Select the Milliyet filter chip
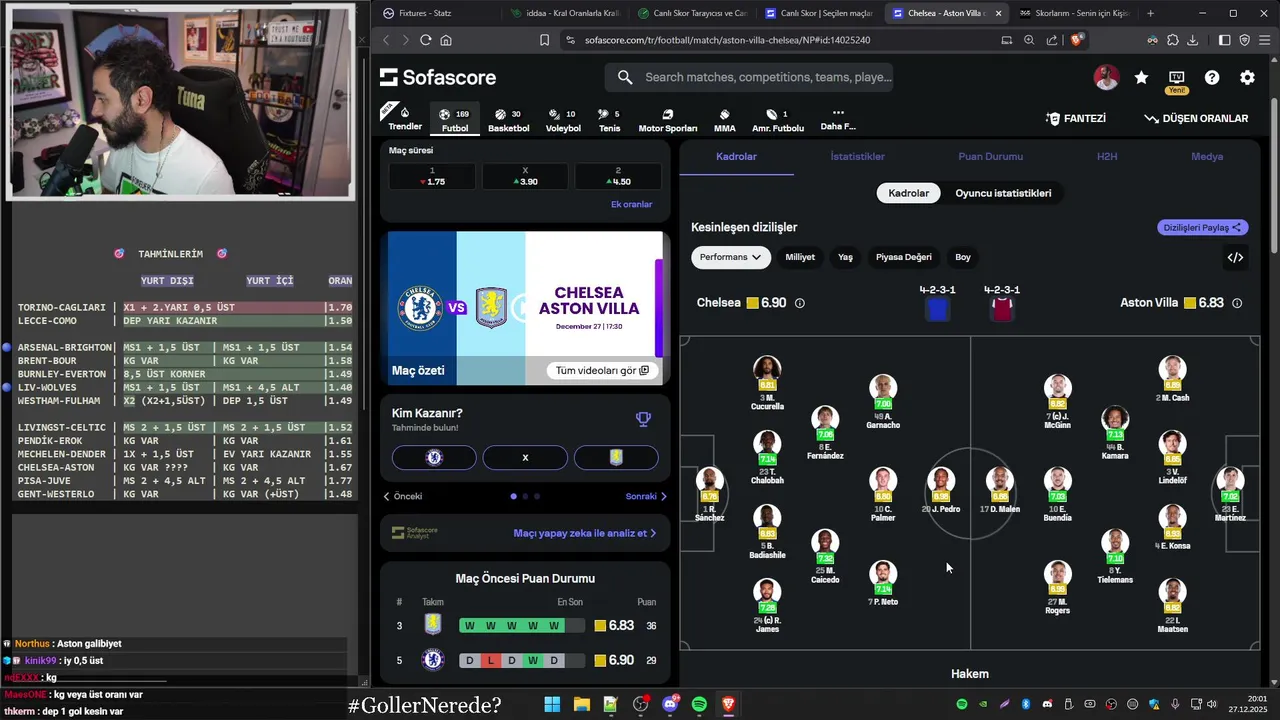The width and height of the screenshot is (1280, 720). pyautogui.click(x=800, y=257)
